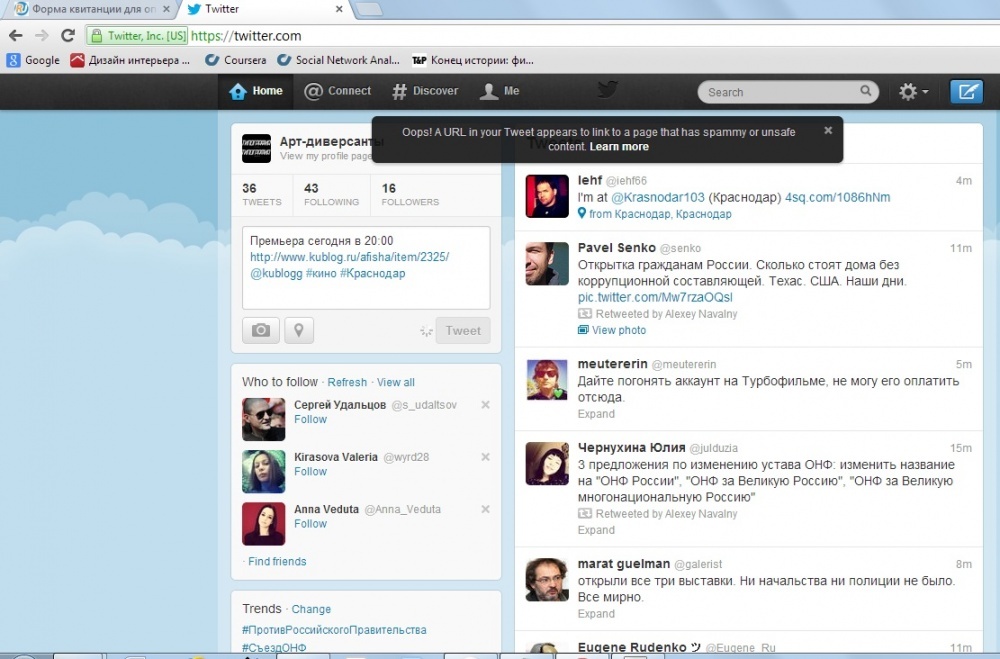This screenshot has width=1000, height=659.
Task: Open the 16 Followers count
Action: click(410, 195)
